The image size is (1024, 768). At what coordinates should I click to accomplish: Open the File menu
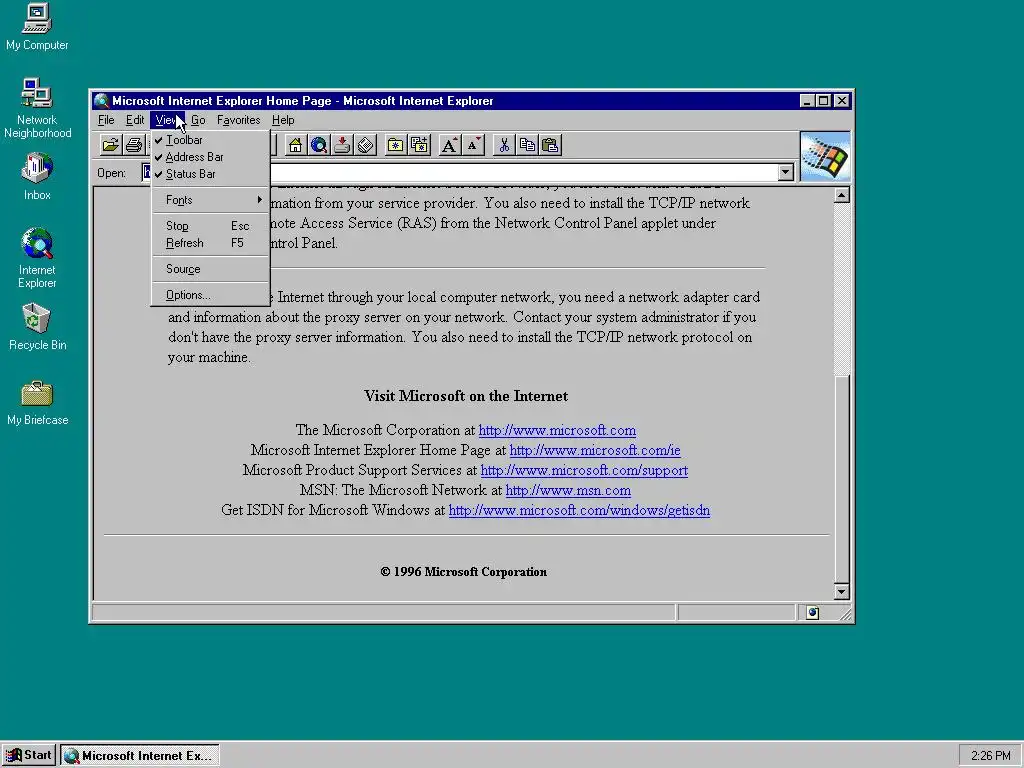(106, 120)
